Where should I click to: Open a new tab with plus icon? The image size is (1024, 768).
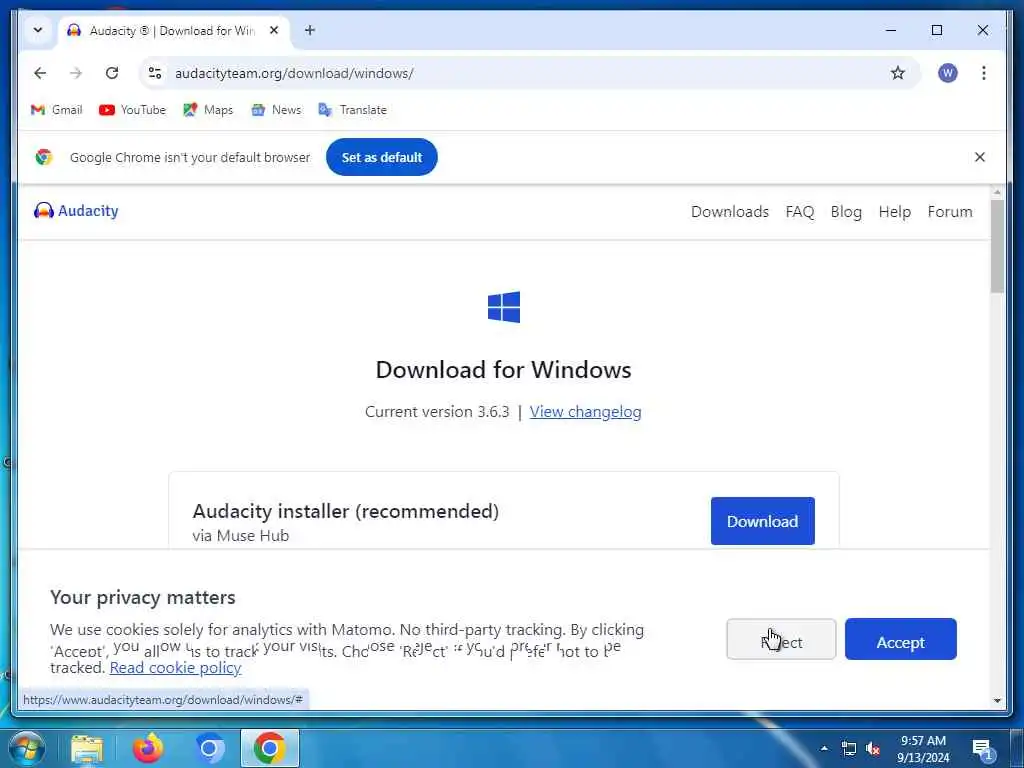(310, 30)
